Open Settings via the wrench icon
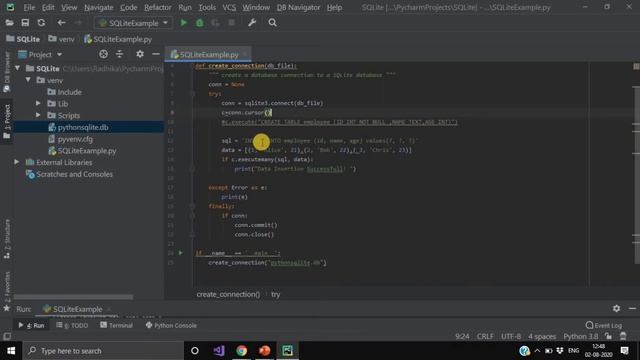 [x=252, y=23]
